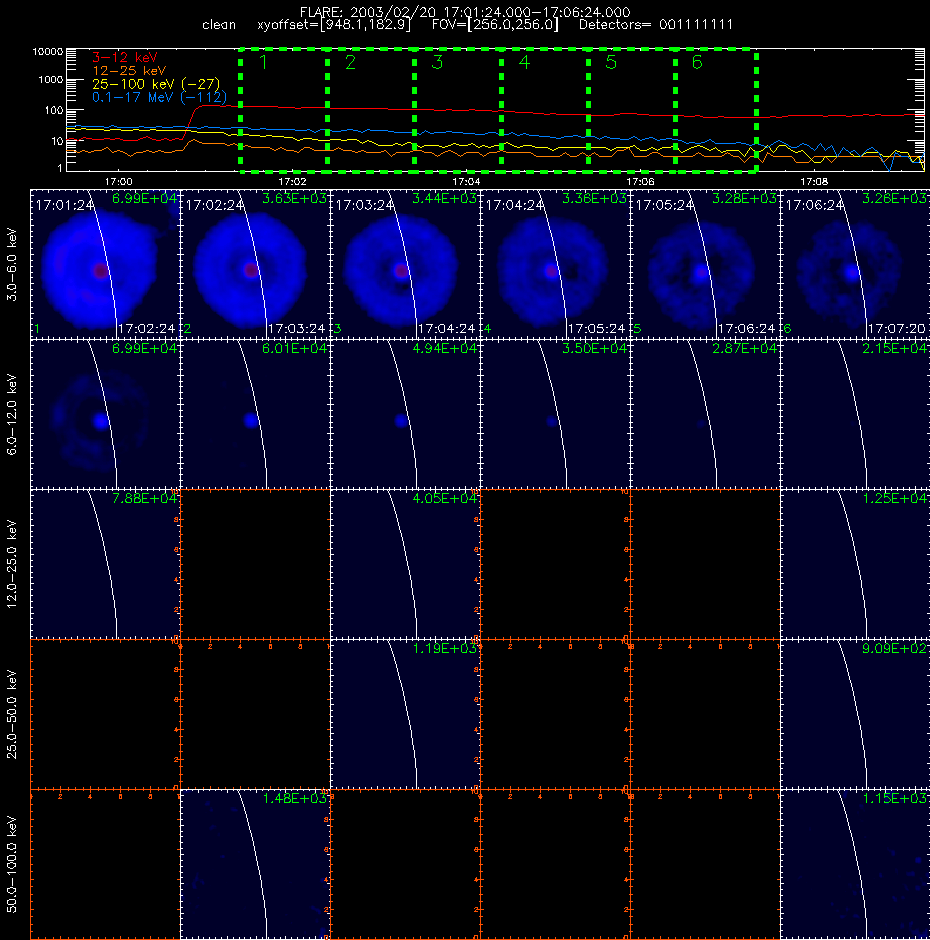
Task: Open the 3-6 keV image starting 17:02:24
Action: [255, 264]
